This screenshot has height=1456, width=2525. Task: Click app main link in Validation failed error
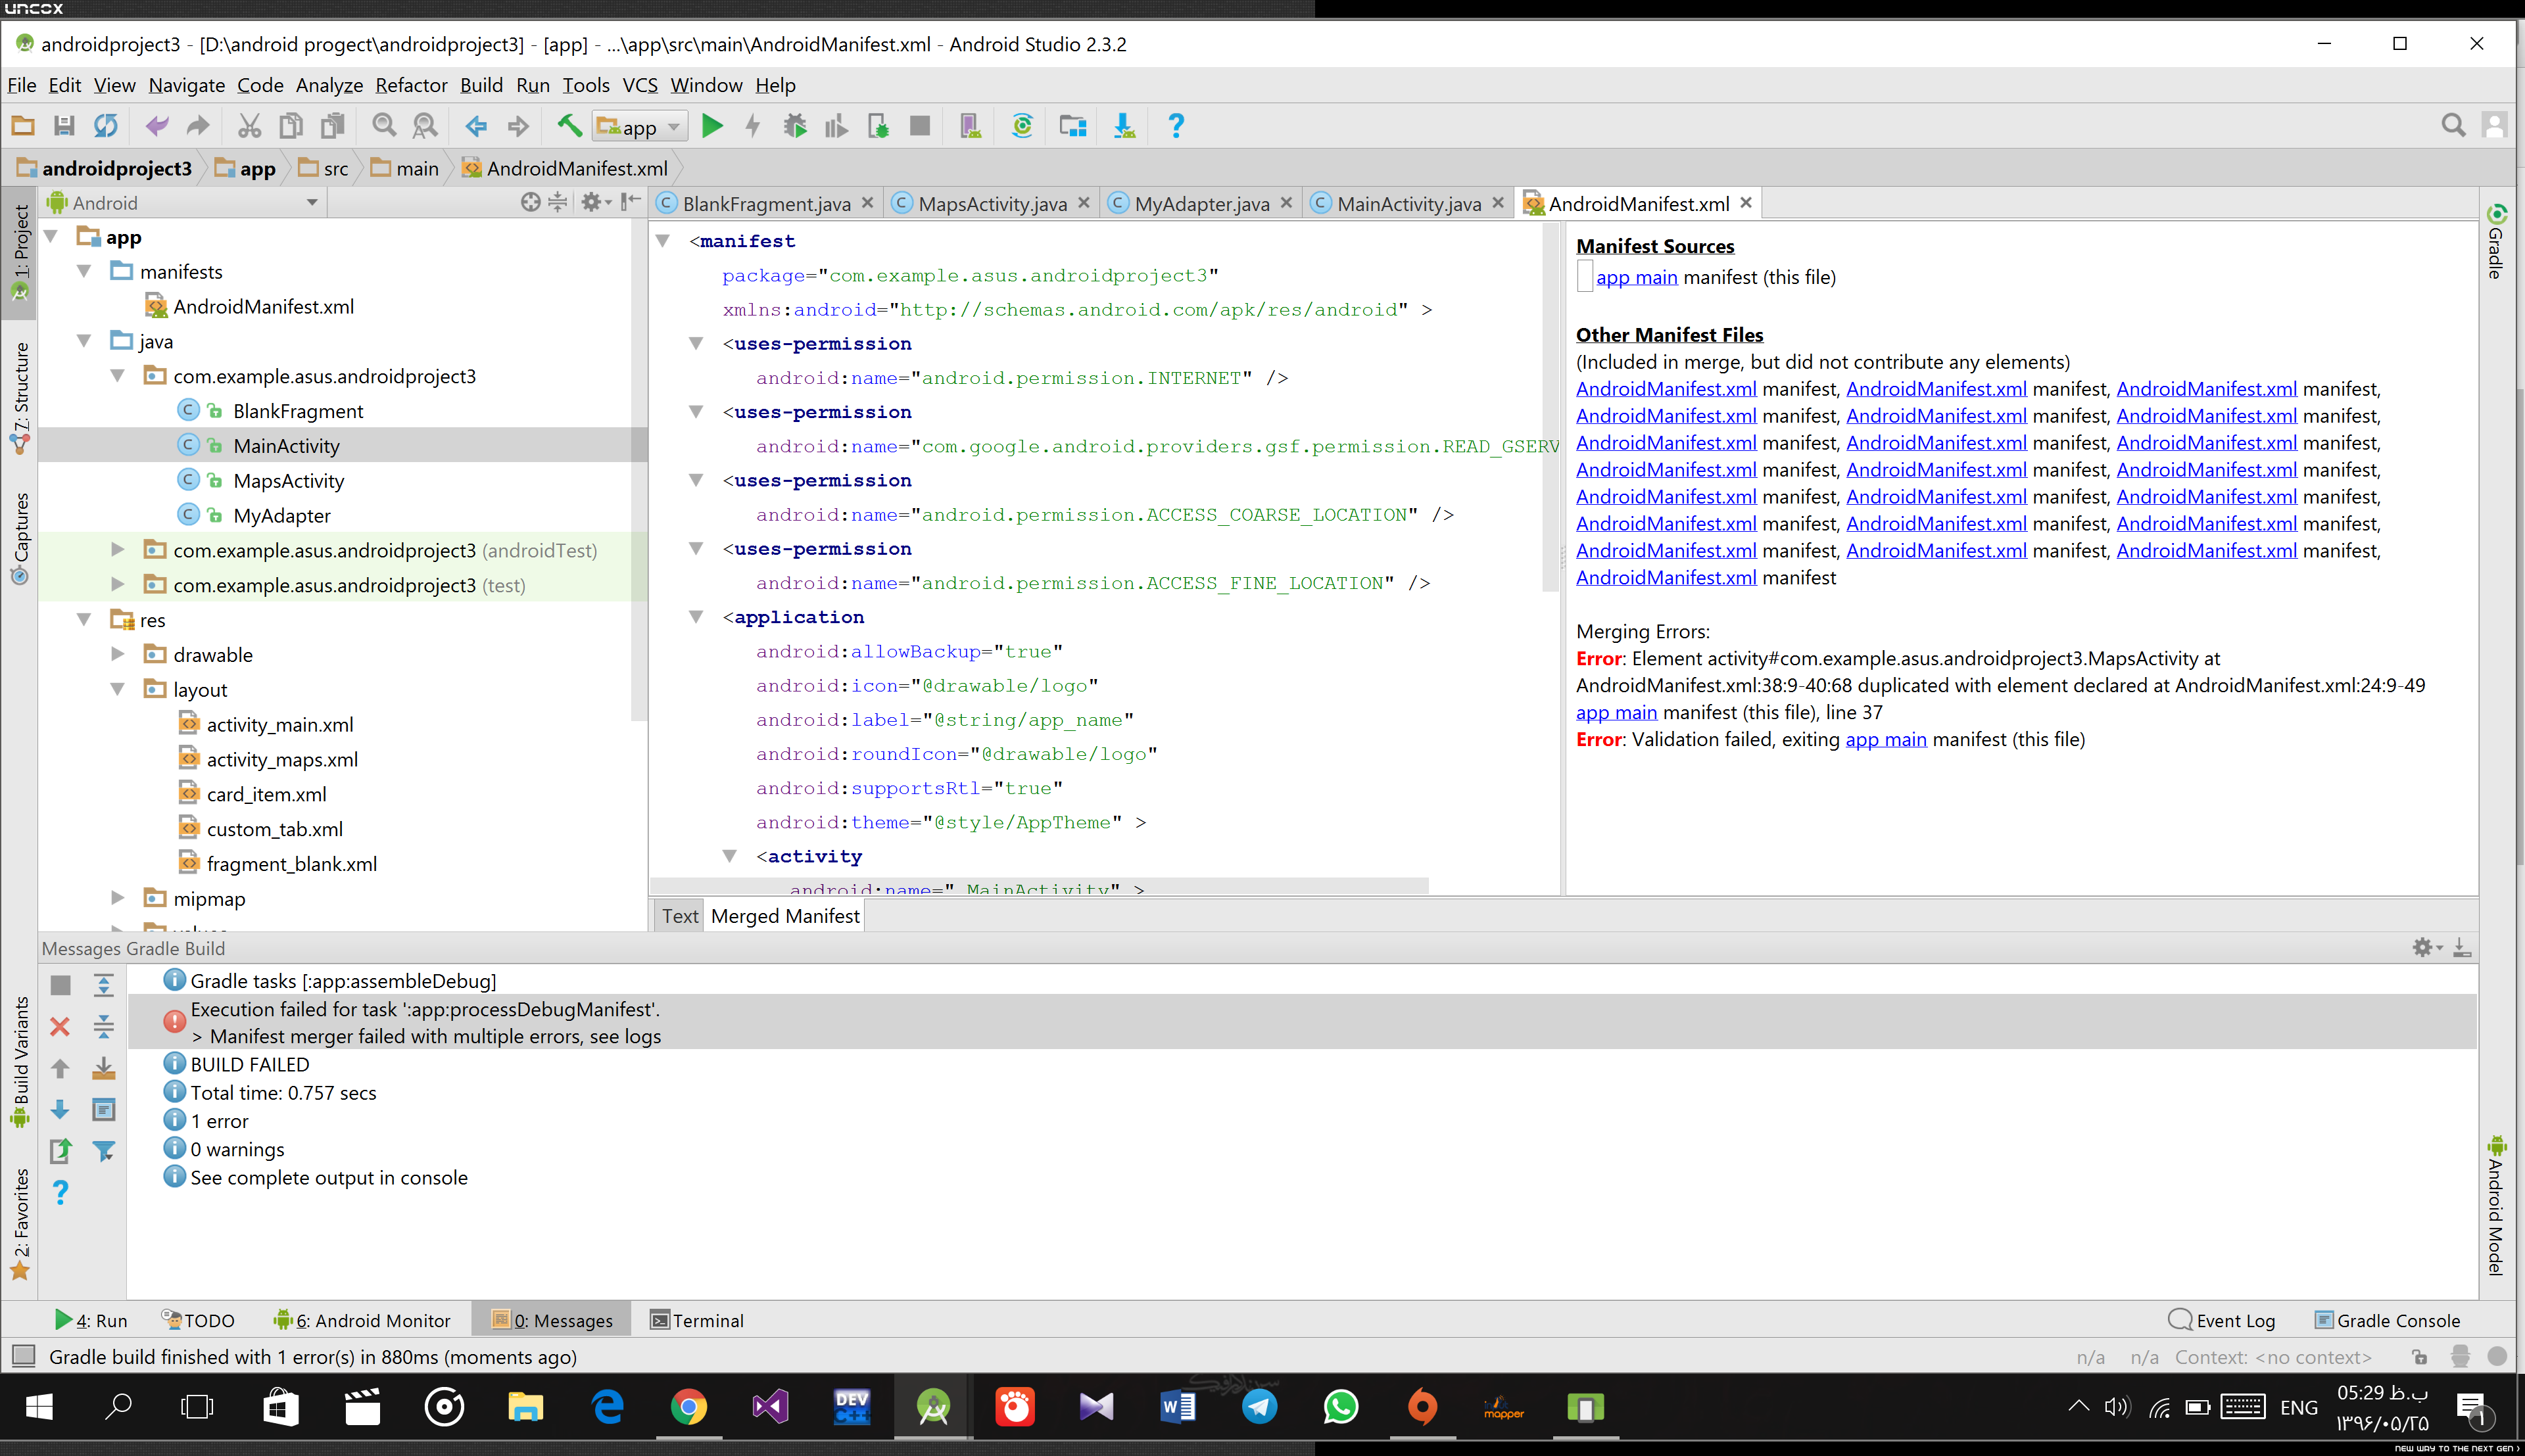[1885, 739]
